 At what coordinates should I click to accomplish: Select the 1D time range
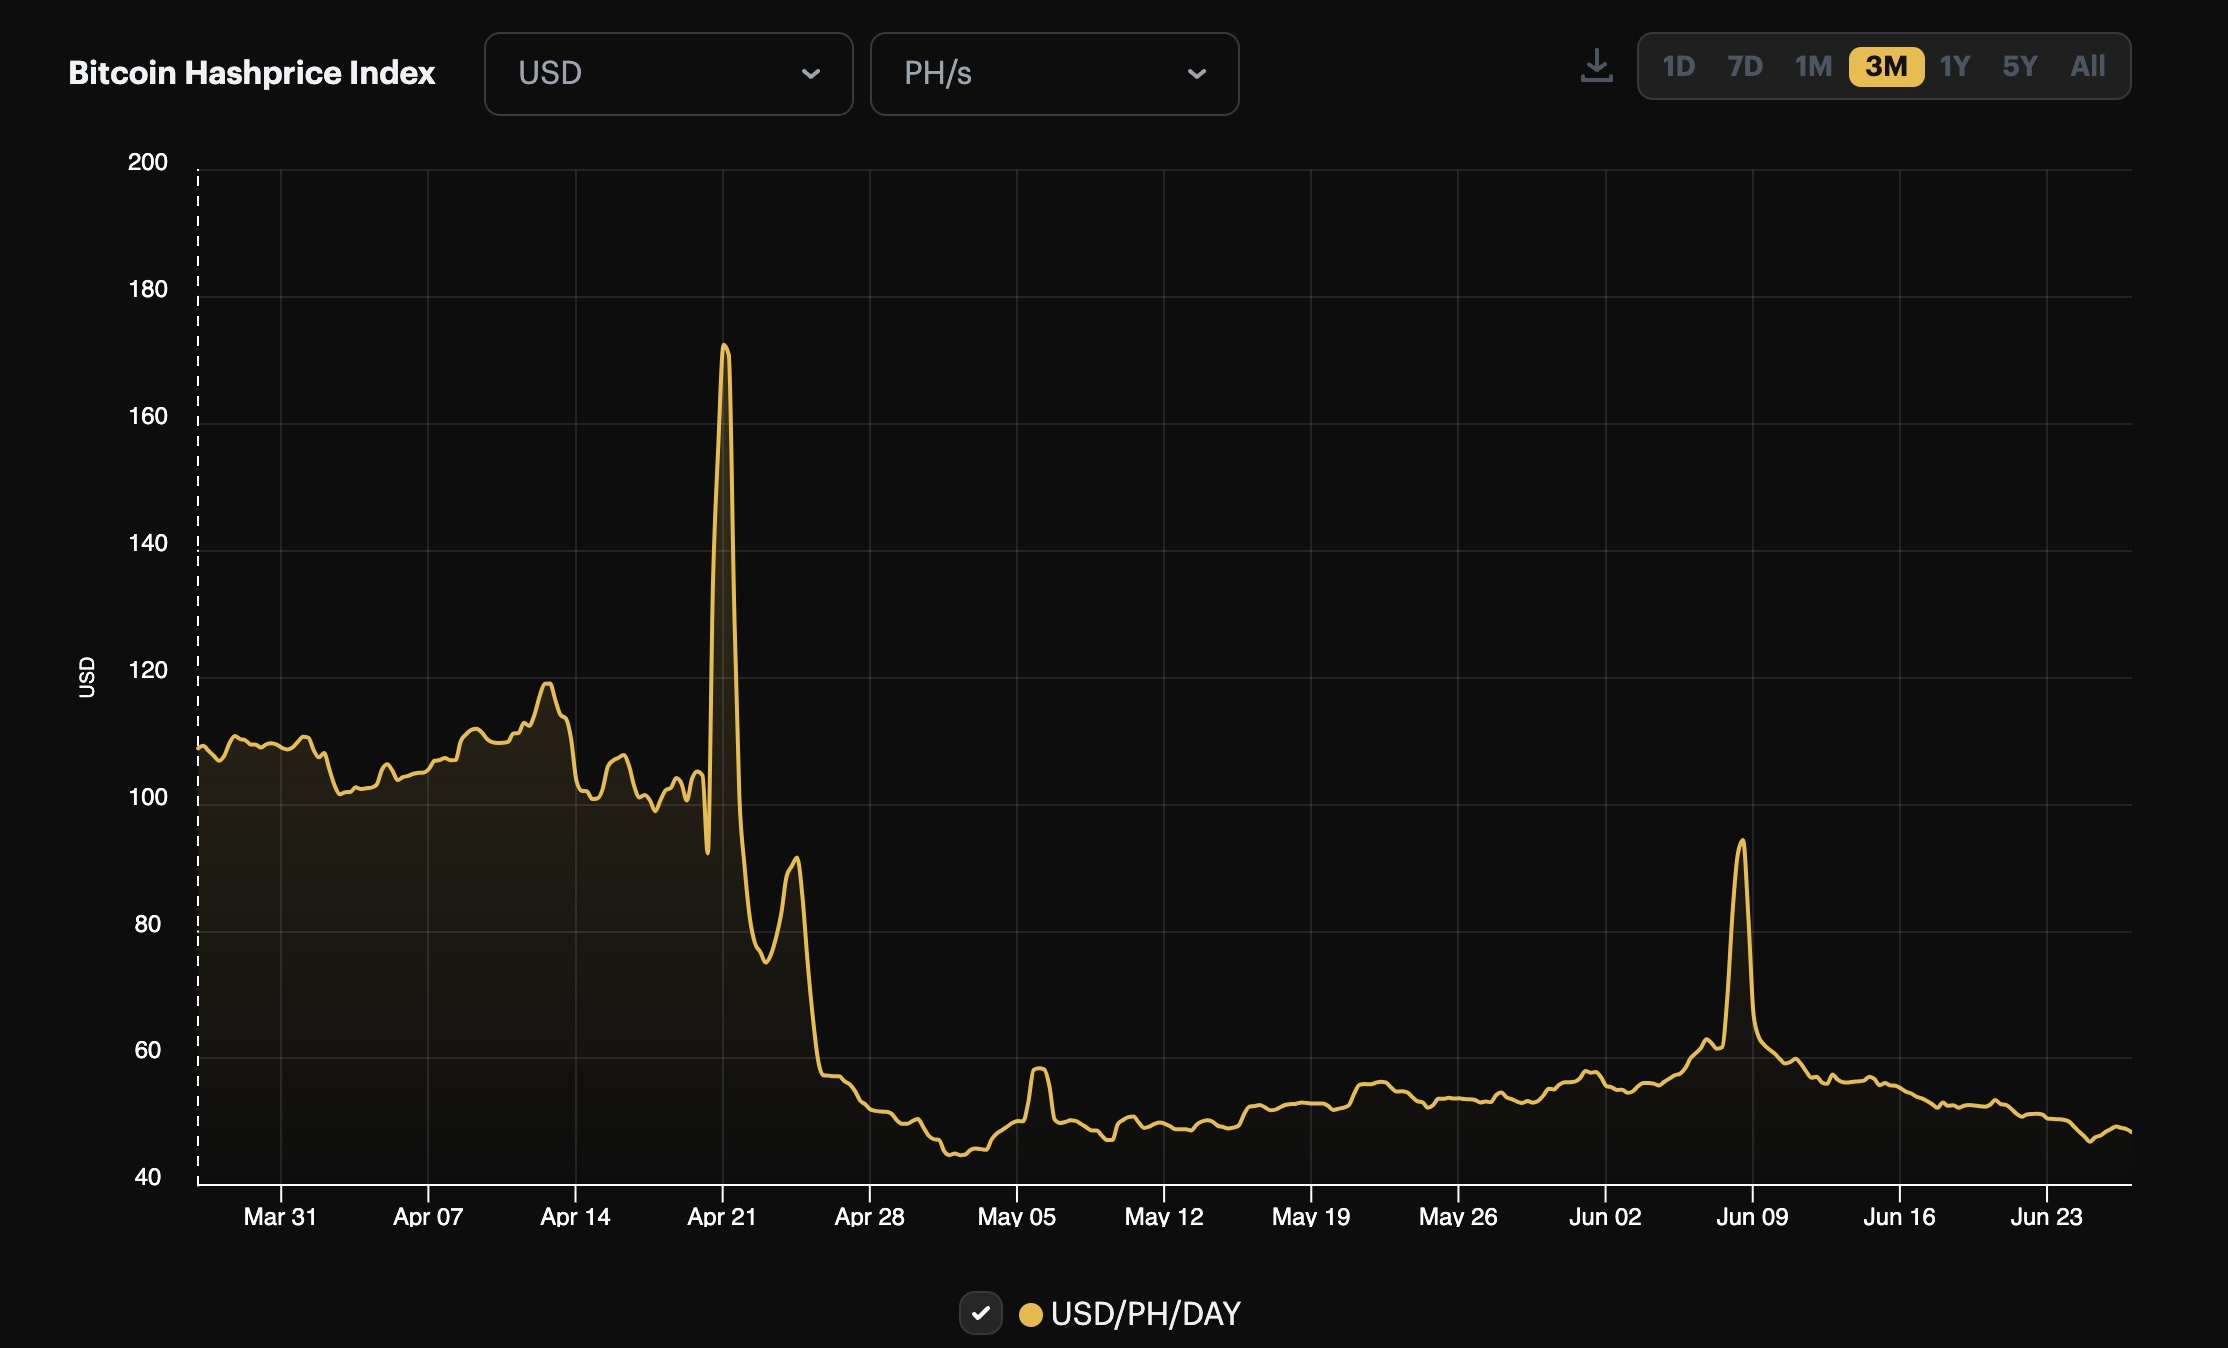tap(1678, 66)
